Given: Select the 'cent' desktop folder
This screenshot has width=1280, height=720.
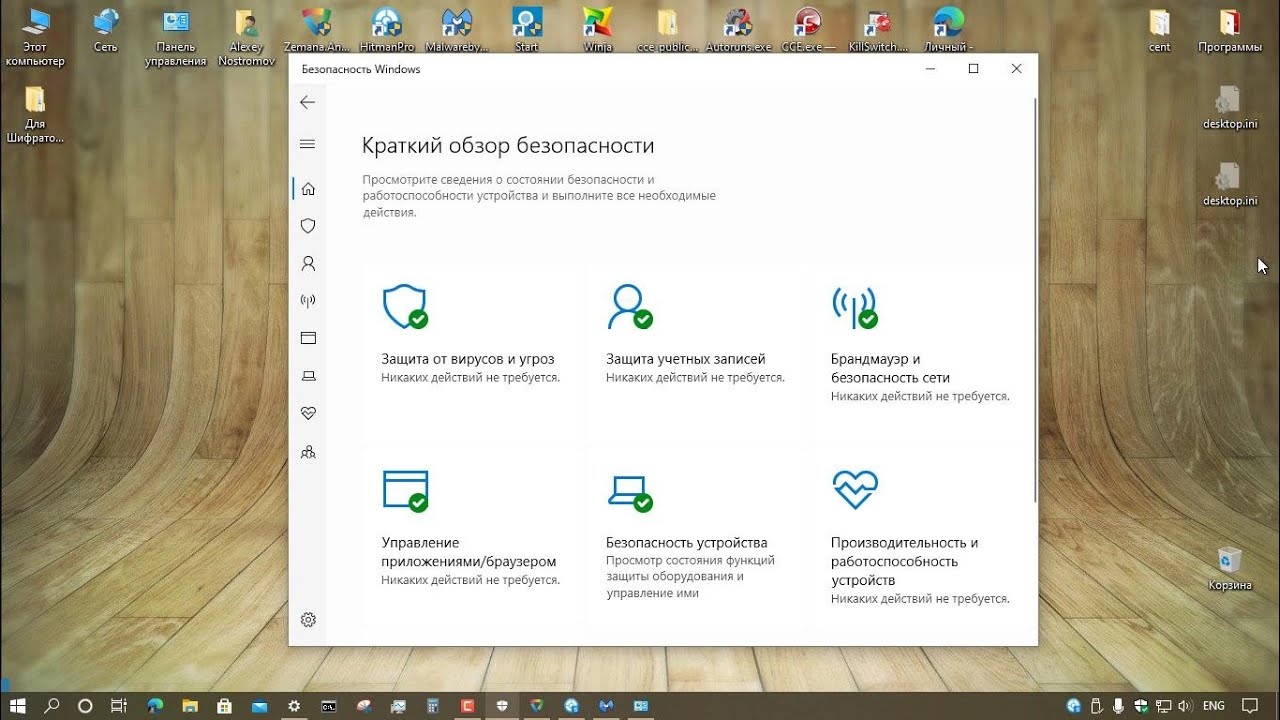Looking at the screenshot, I should coord(1160,31).
